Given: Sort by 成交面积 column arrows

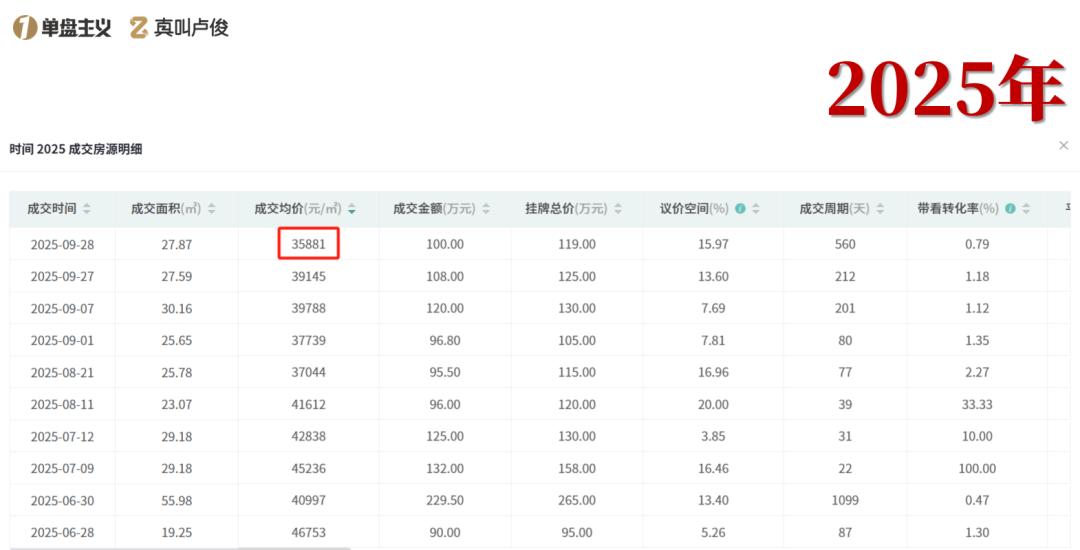Looking at the screenshot, I should [211, 209].
